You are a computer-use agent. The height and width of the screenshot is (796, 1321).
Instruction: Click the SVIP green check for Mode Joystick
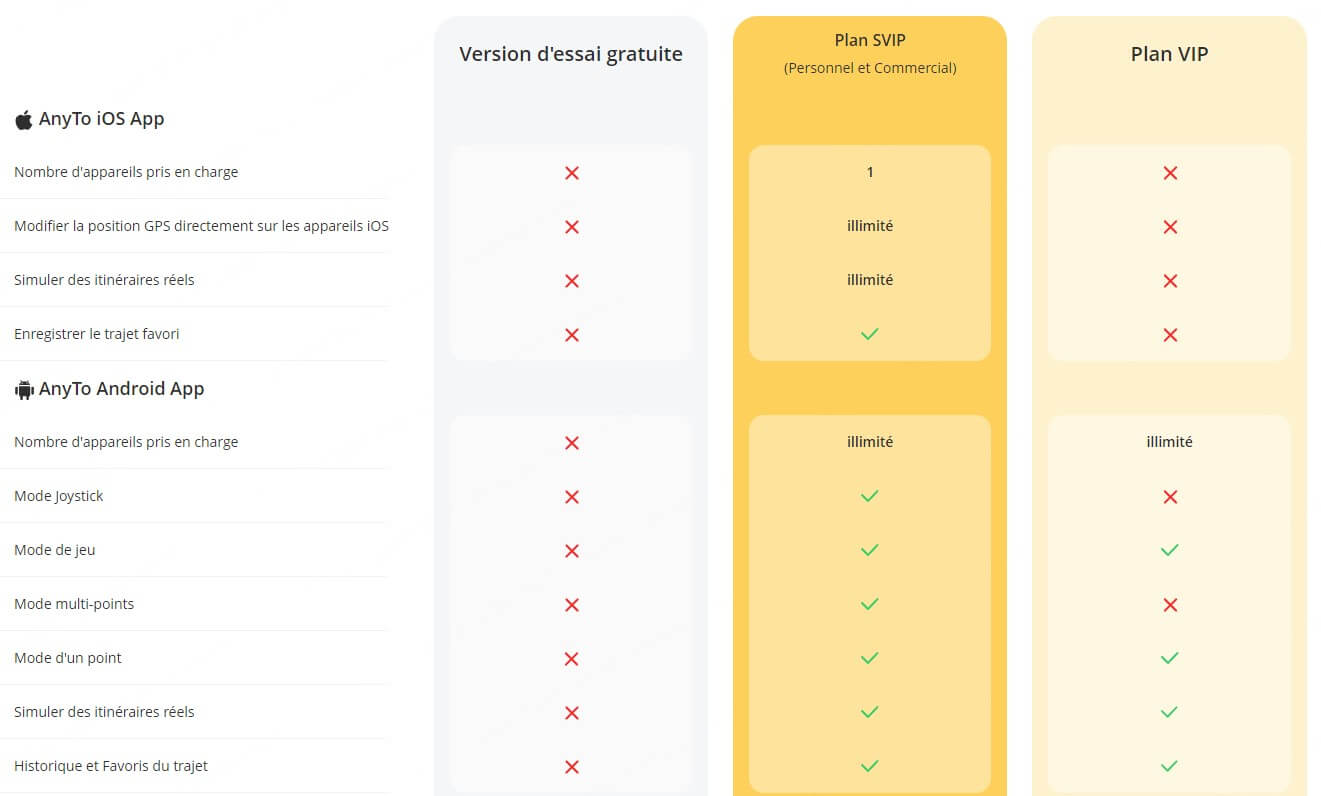(x=870, y=496)
